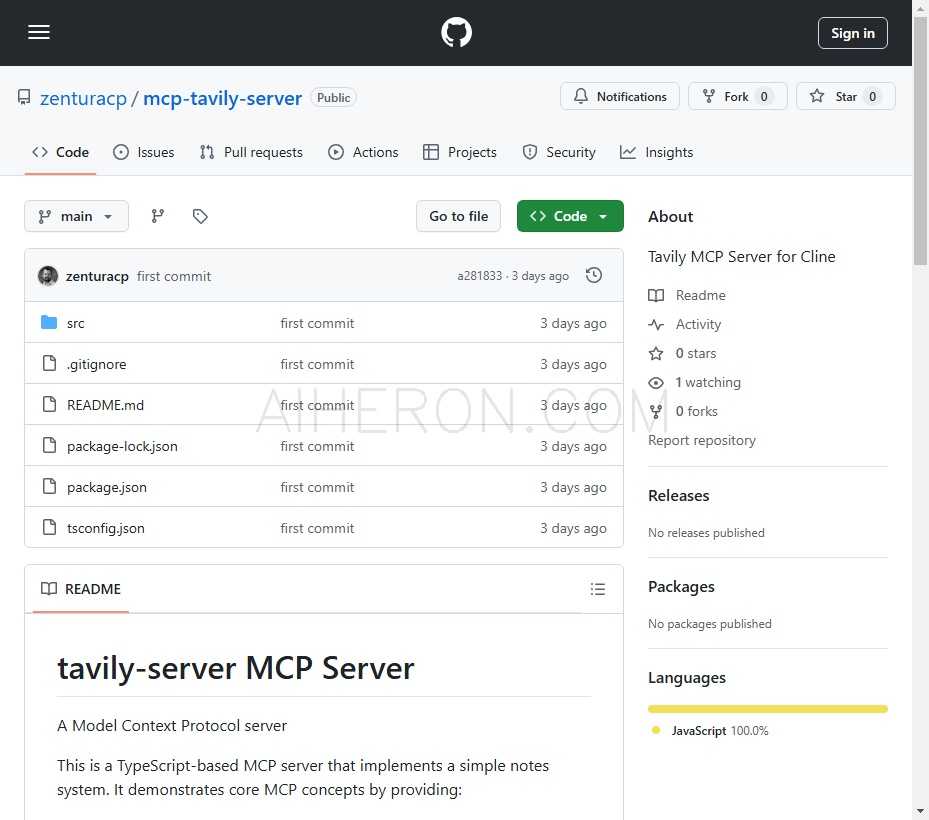View commit history via the clock icon
Viewport: 929px width, 820px height.
pyautogui.click(x=594, y=275)
